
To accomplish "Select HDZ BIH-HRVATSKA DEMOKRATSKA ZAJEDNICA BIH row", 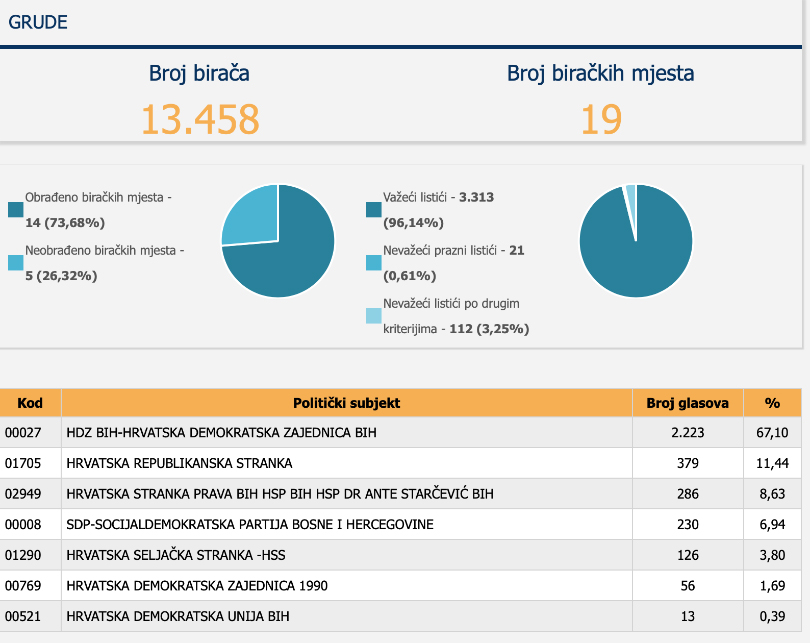I will [401, 433].
